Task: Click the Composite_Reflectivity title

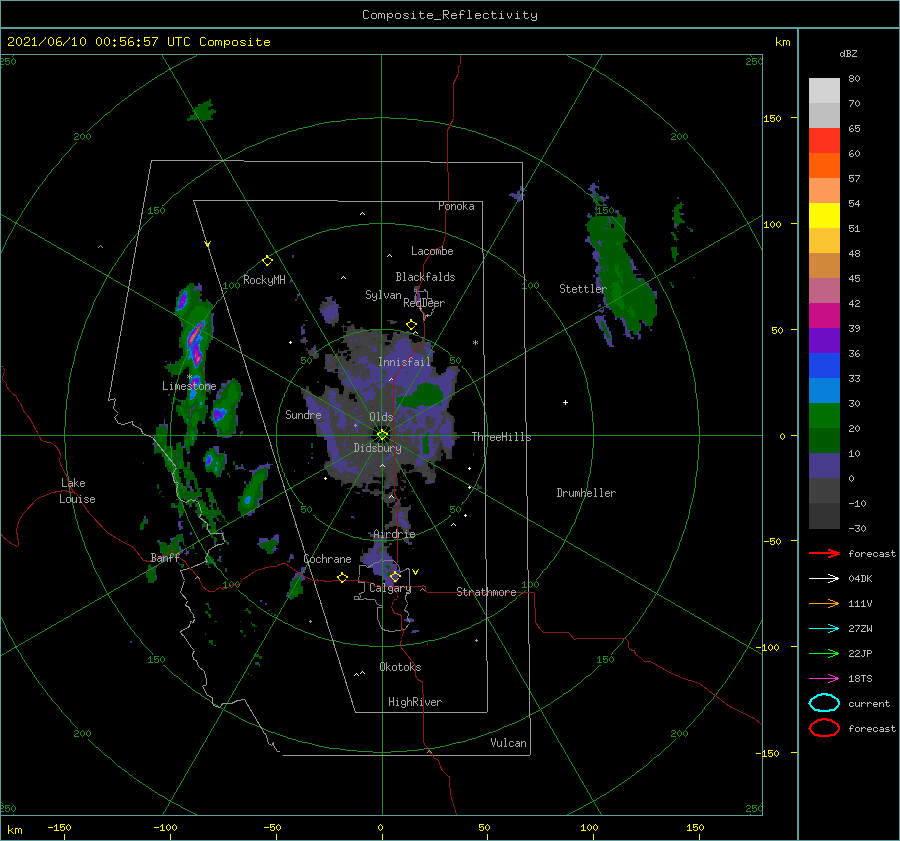Action: tap(449, 15)
